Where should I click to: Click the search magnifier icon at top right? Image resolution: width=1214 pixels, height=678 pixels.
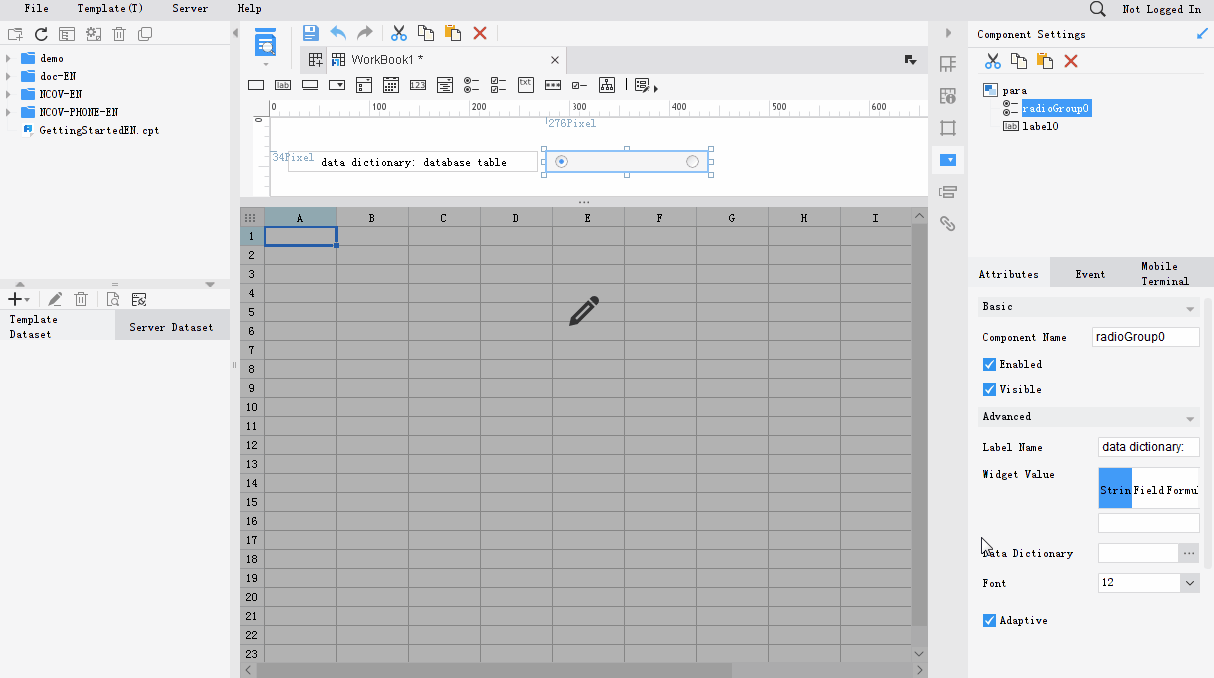tap(1097, 9)
